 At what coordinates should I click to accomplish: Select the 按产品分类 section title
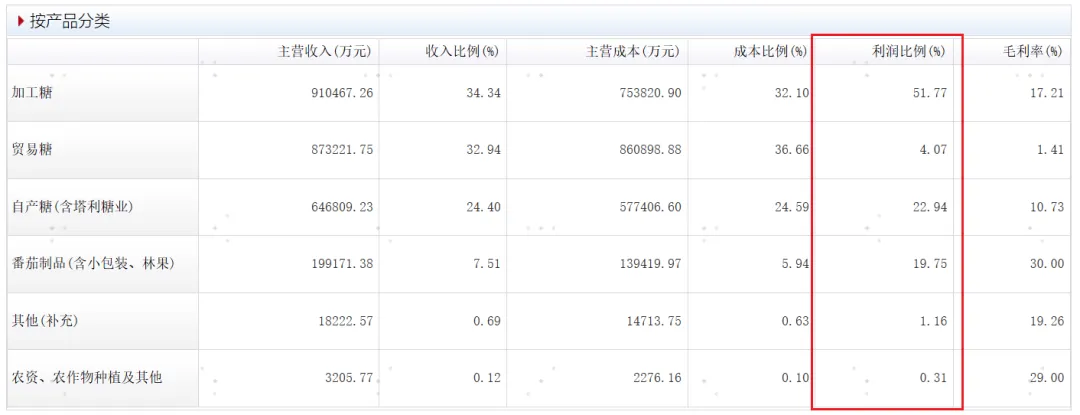(x=70, y=22)
